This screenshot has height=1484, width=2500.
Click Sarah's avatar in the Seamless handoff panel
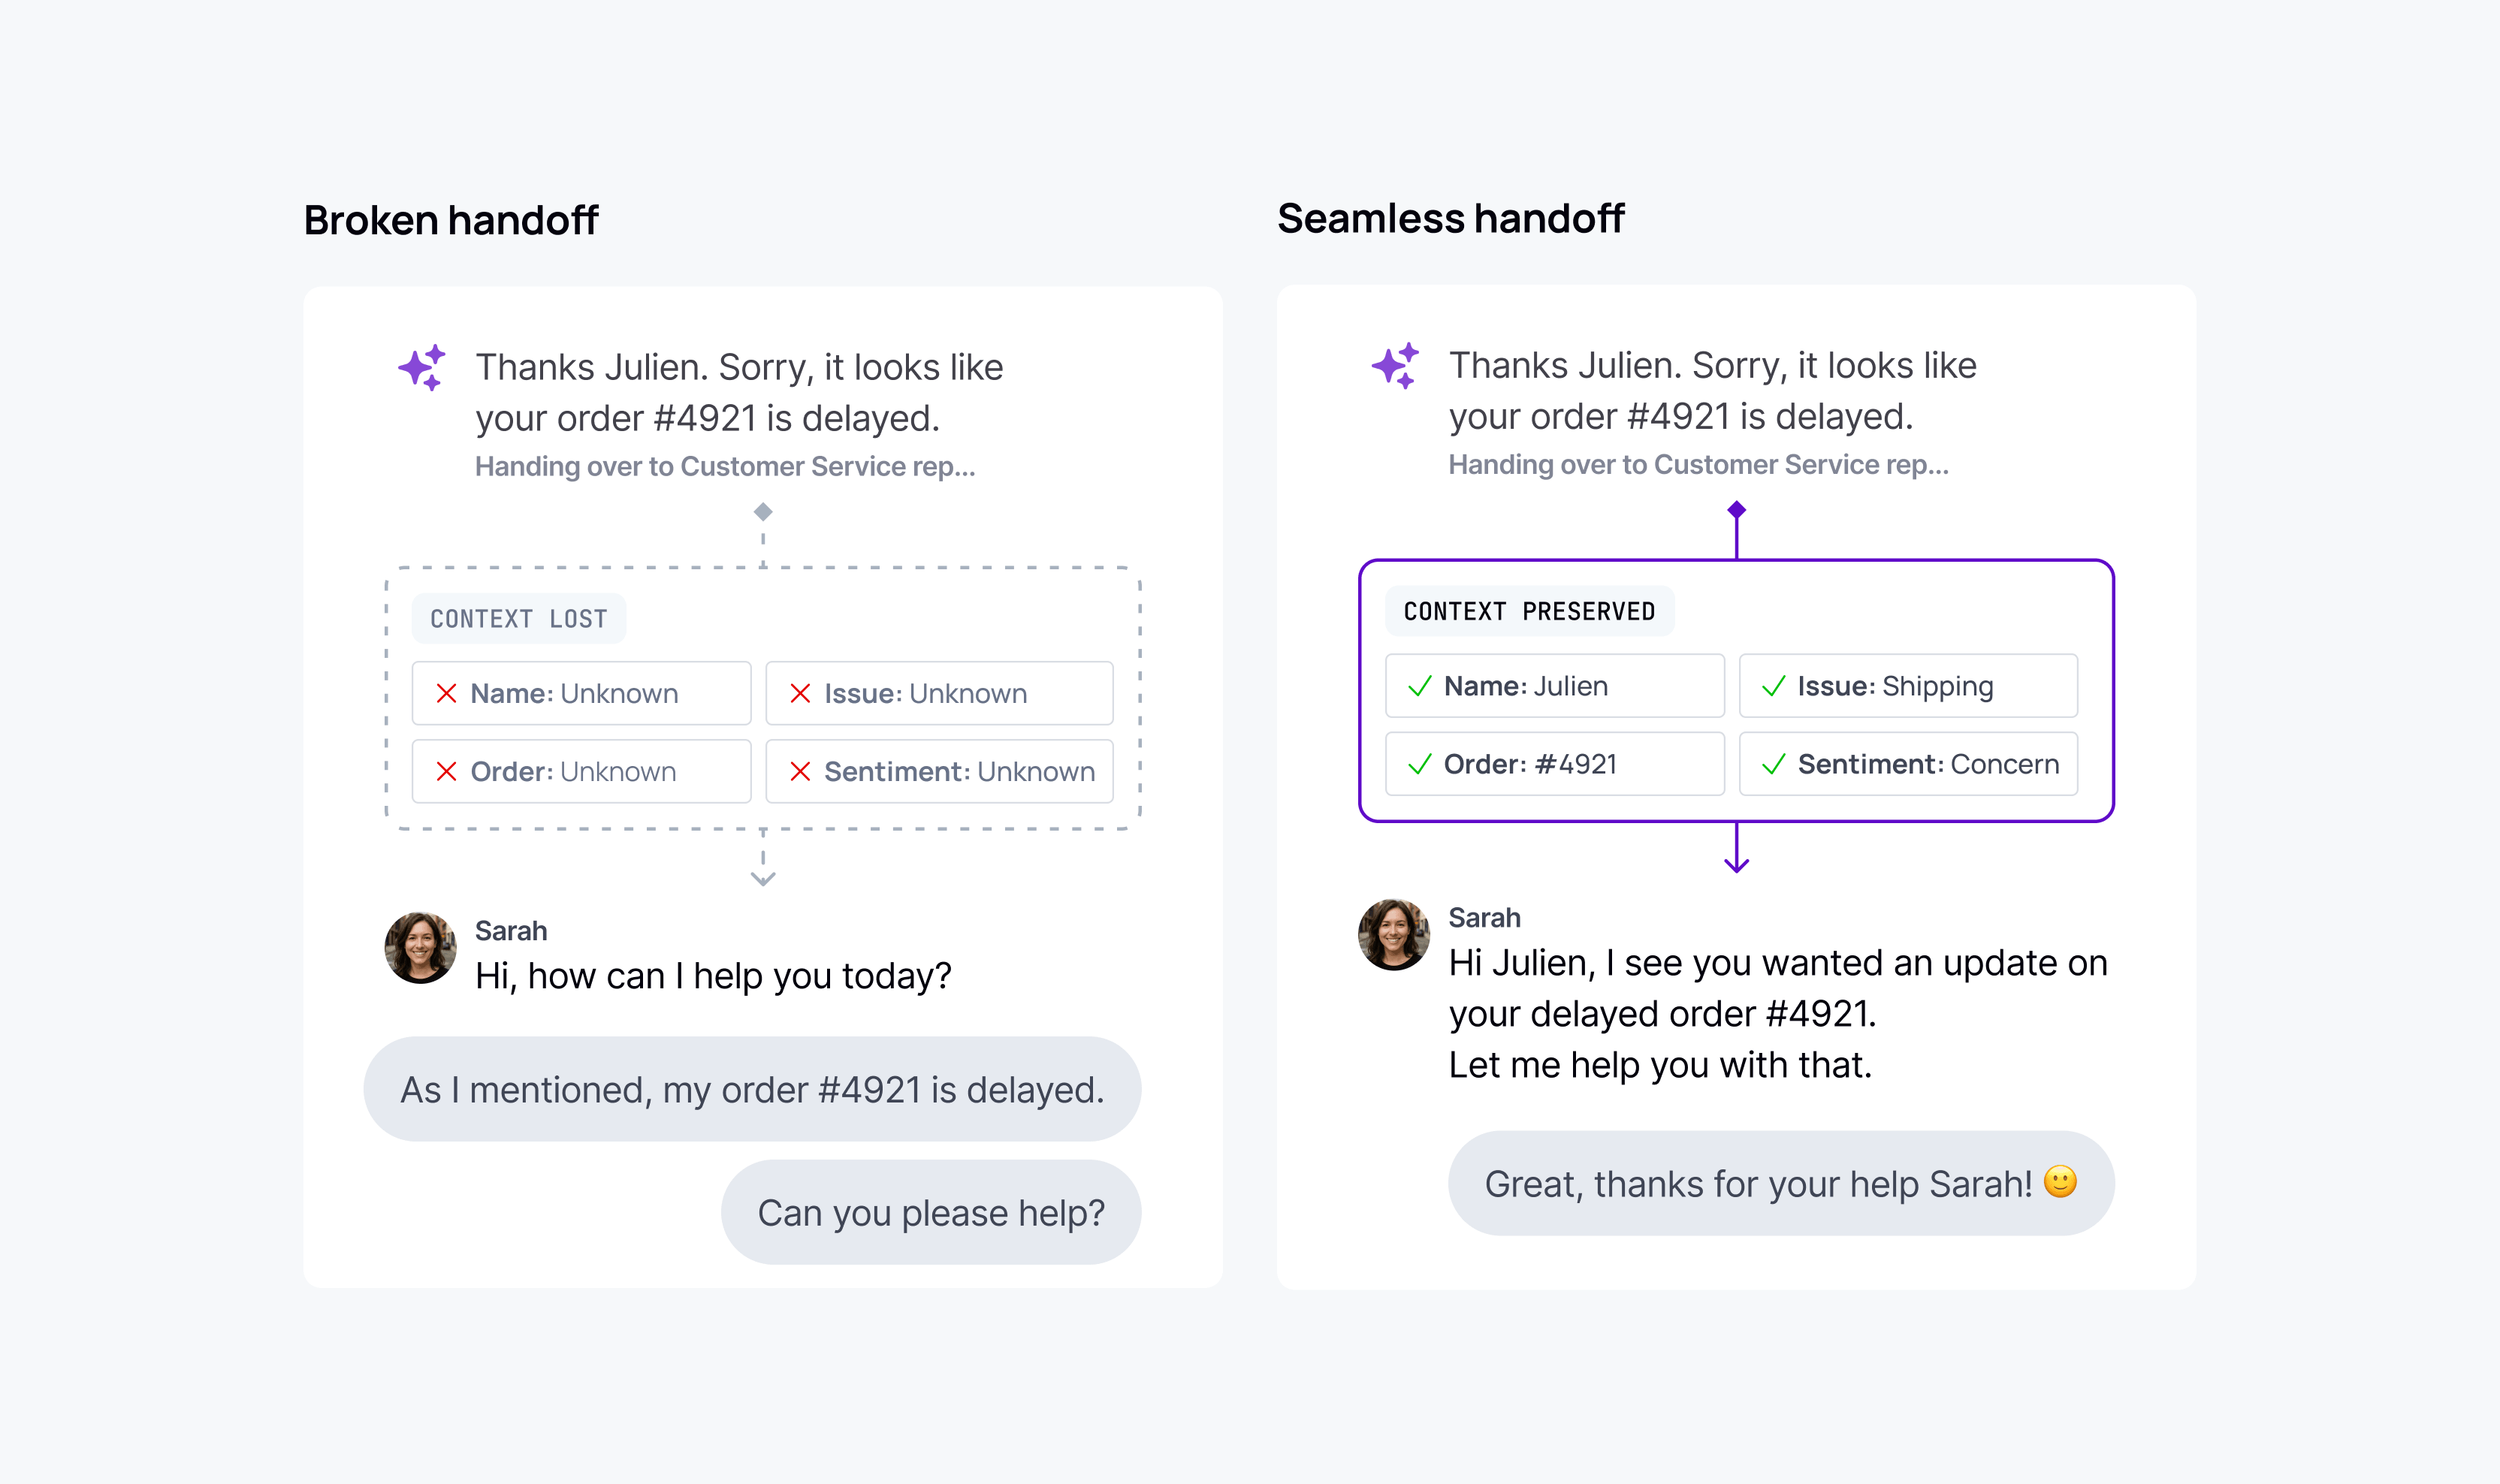(x=1393, y=934)
